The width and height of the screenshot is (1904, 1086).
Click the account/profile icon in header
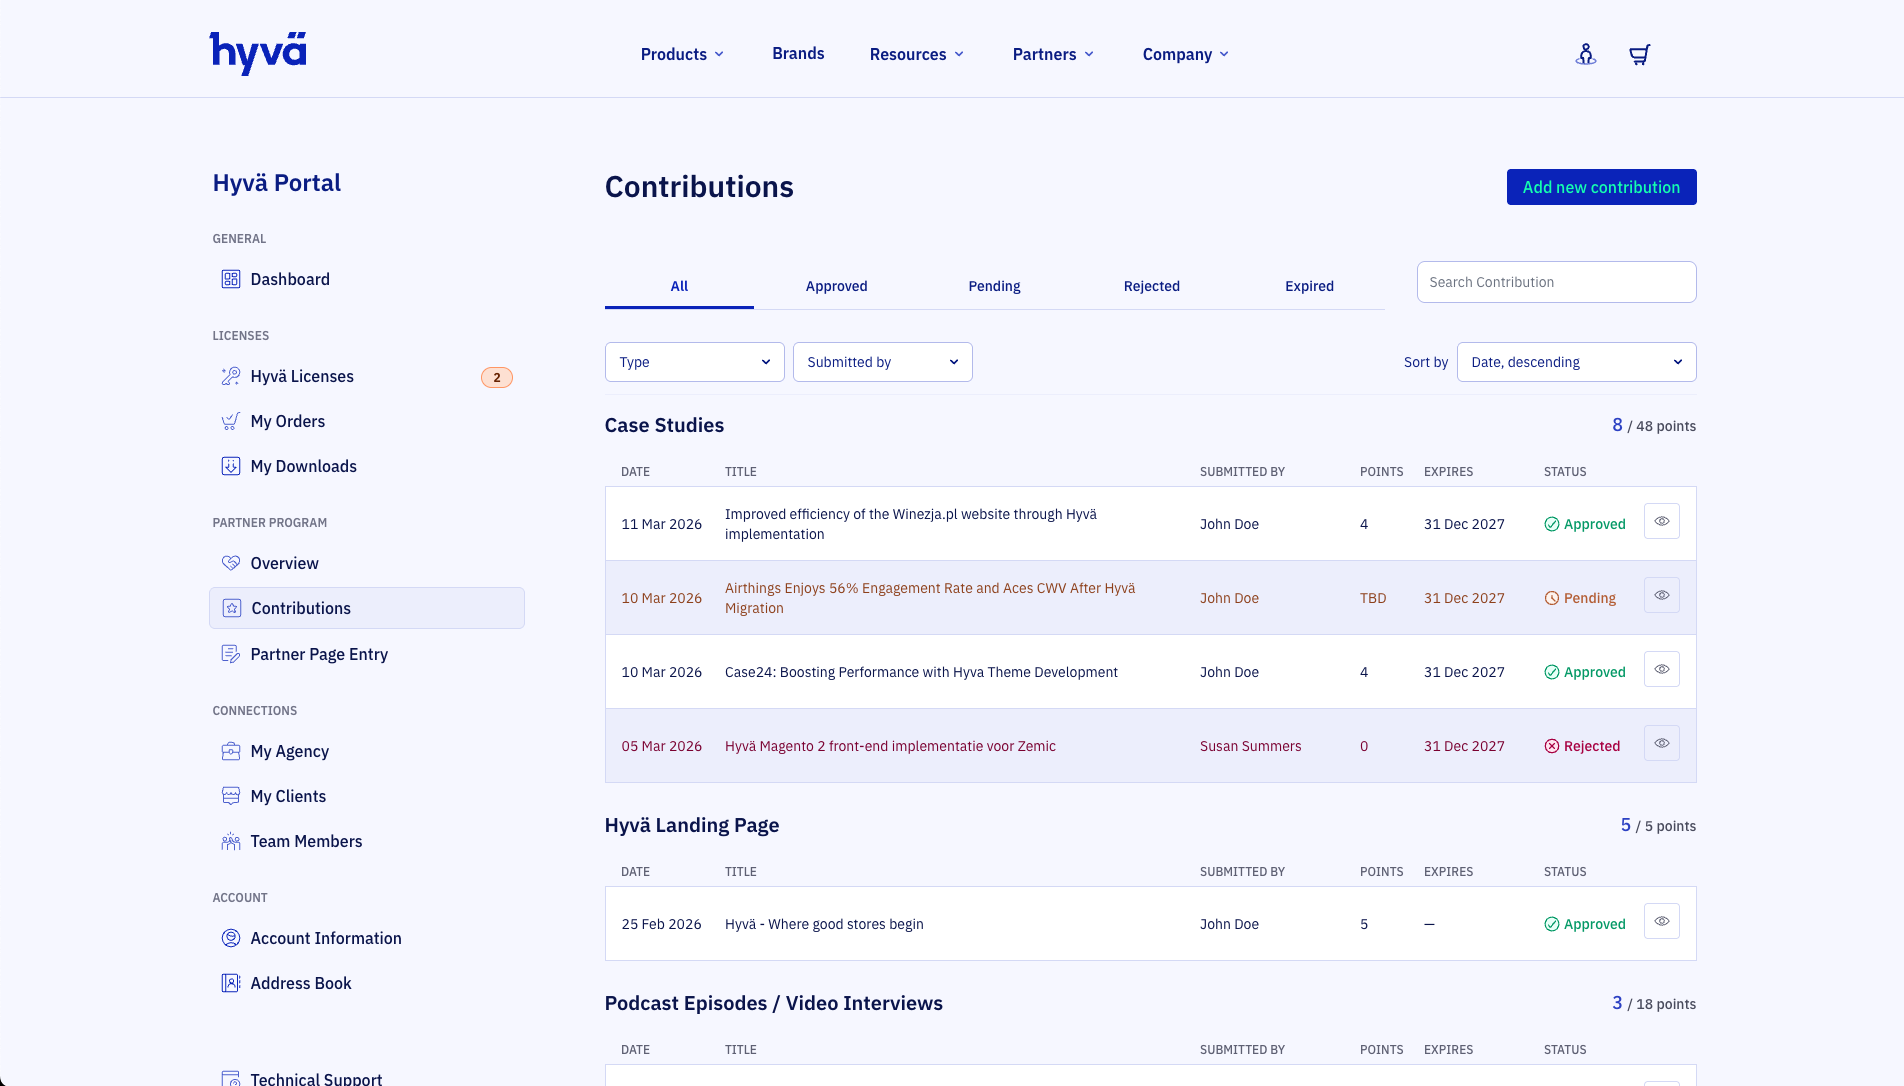[1586, 54]
